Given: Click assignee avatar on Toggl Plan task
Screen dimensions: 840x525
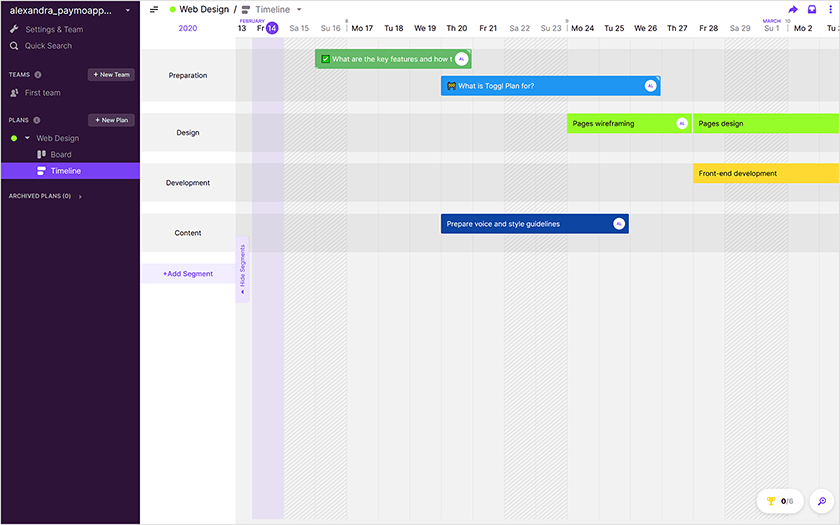Looking at the screenshot, I should coord(650,86).
